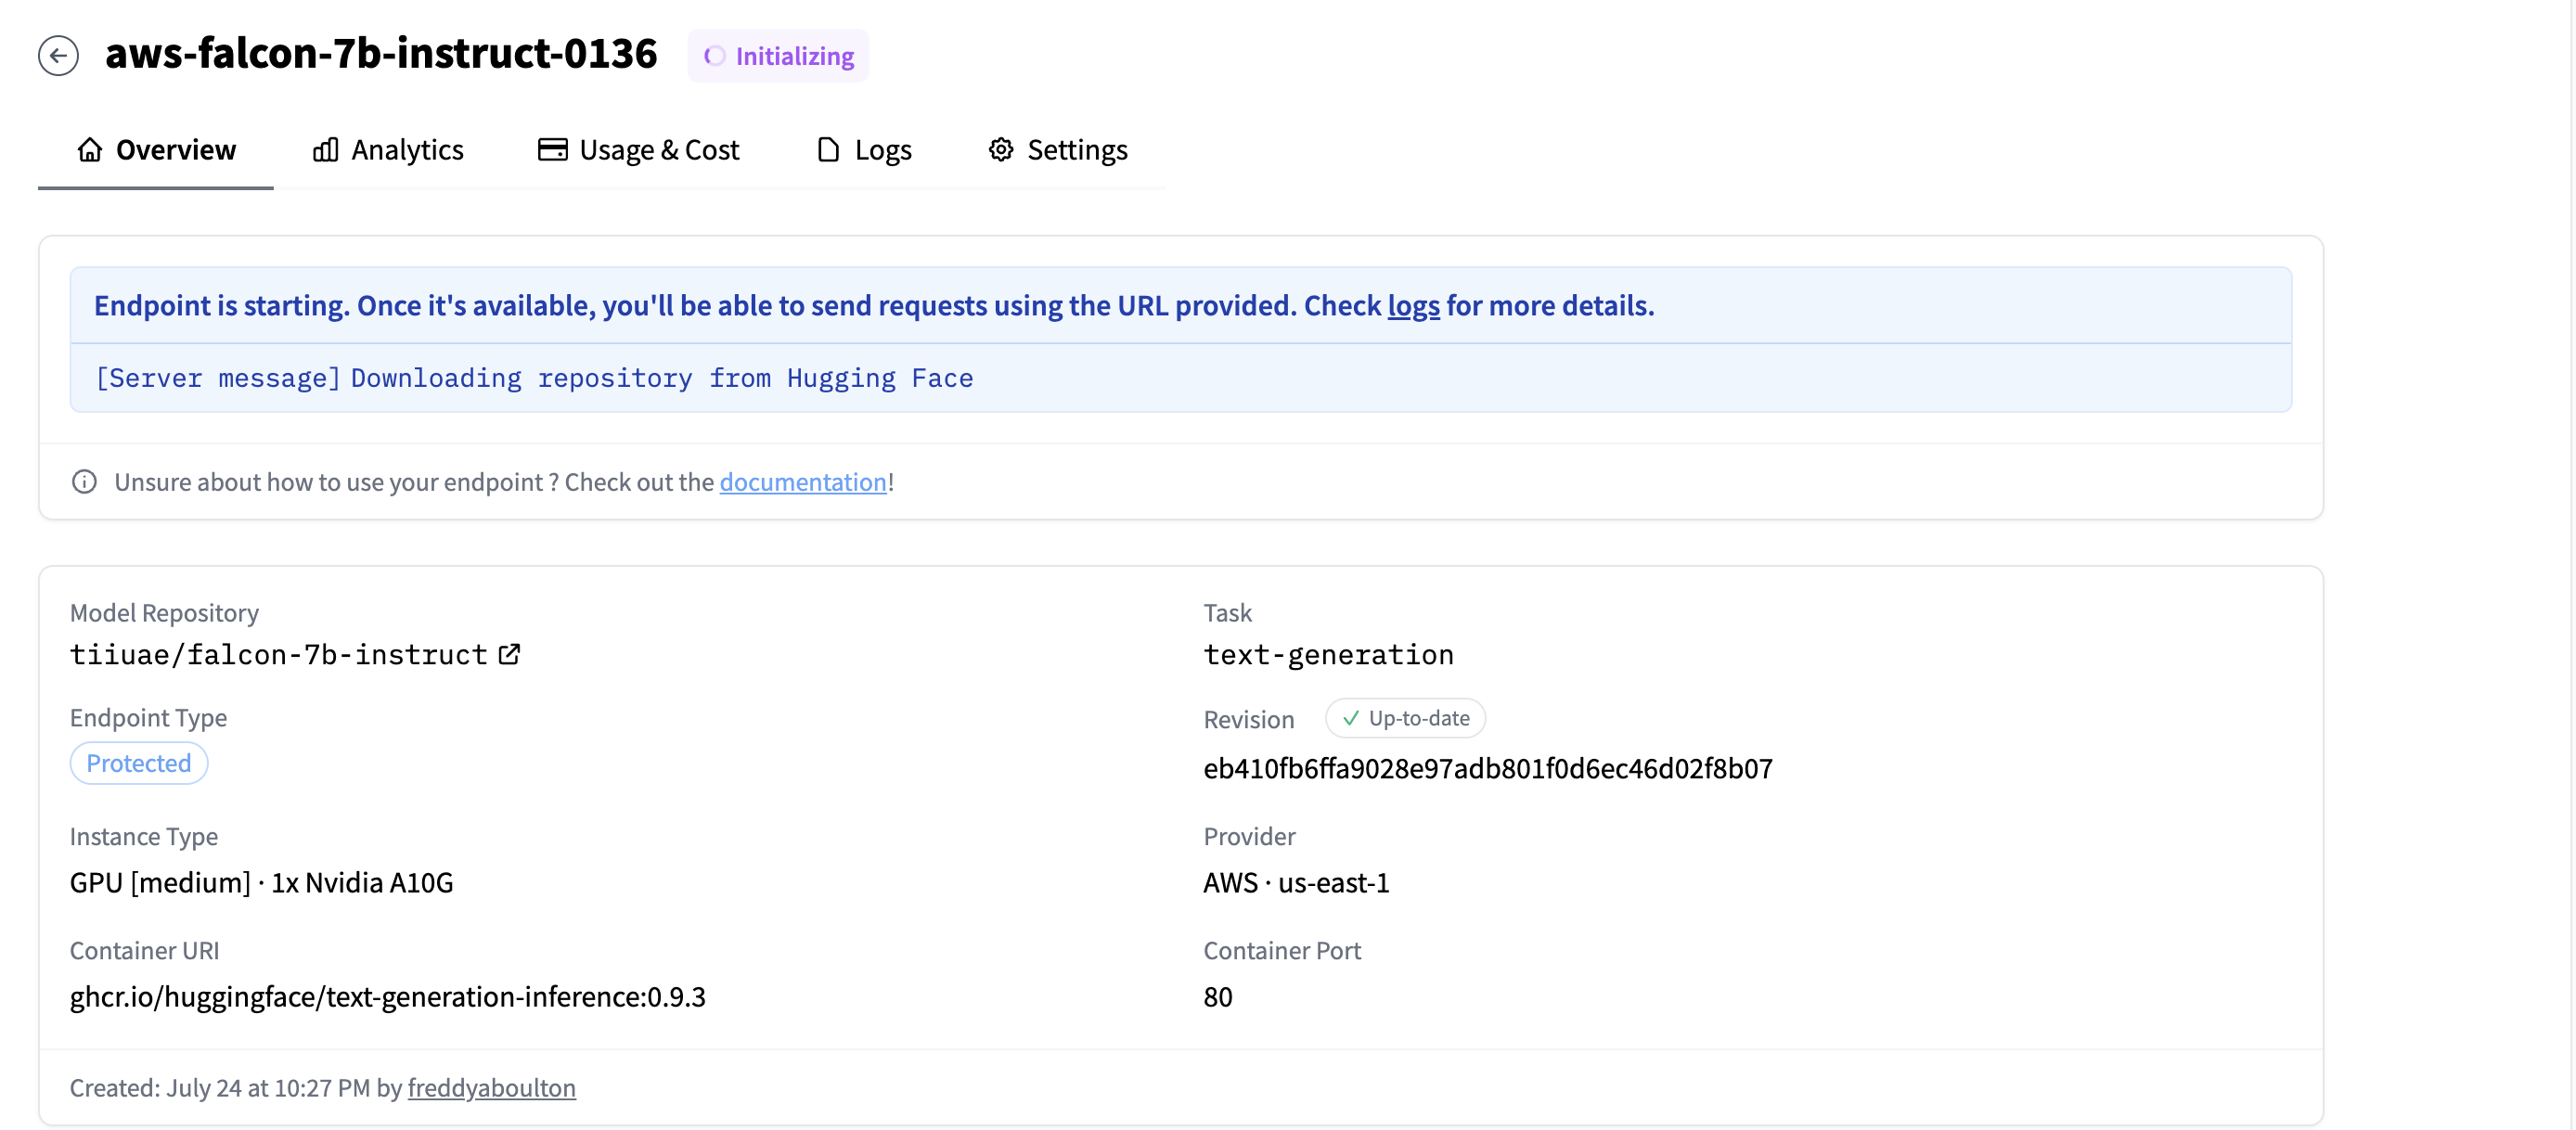Click the home icon on Overview tab

90,150
